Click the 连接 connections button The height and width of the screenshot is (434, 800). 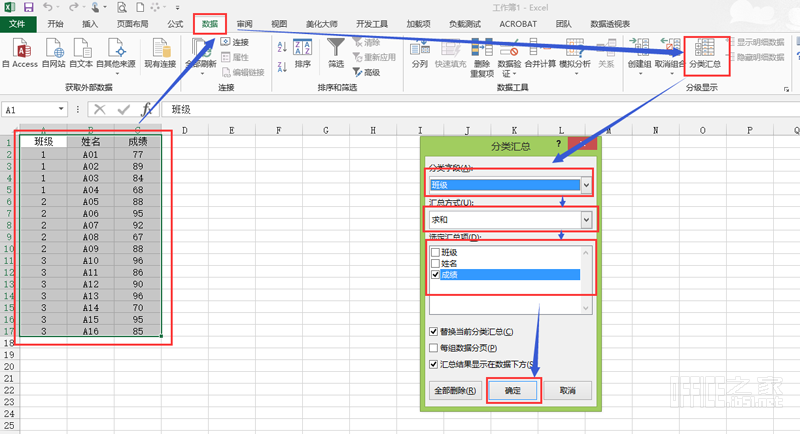[235, 42]
